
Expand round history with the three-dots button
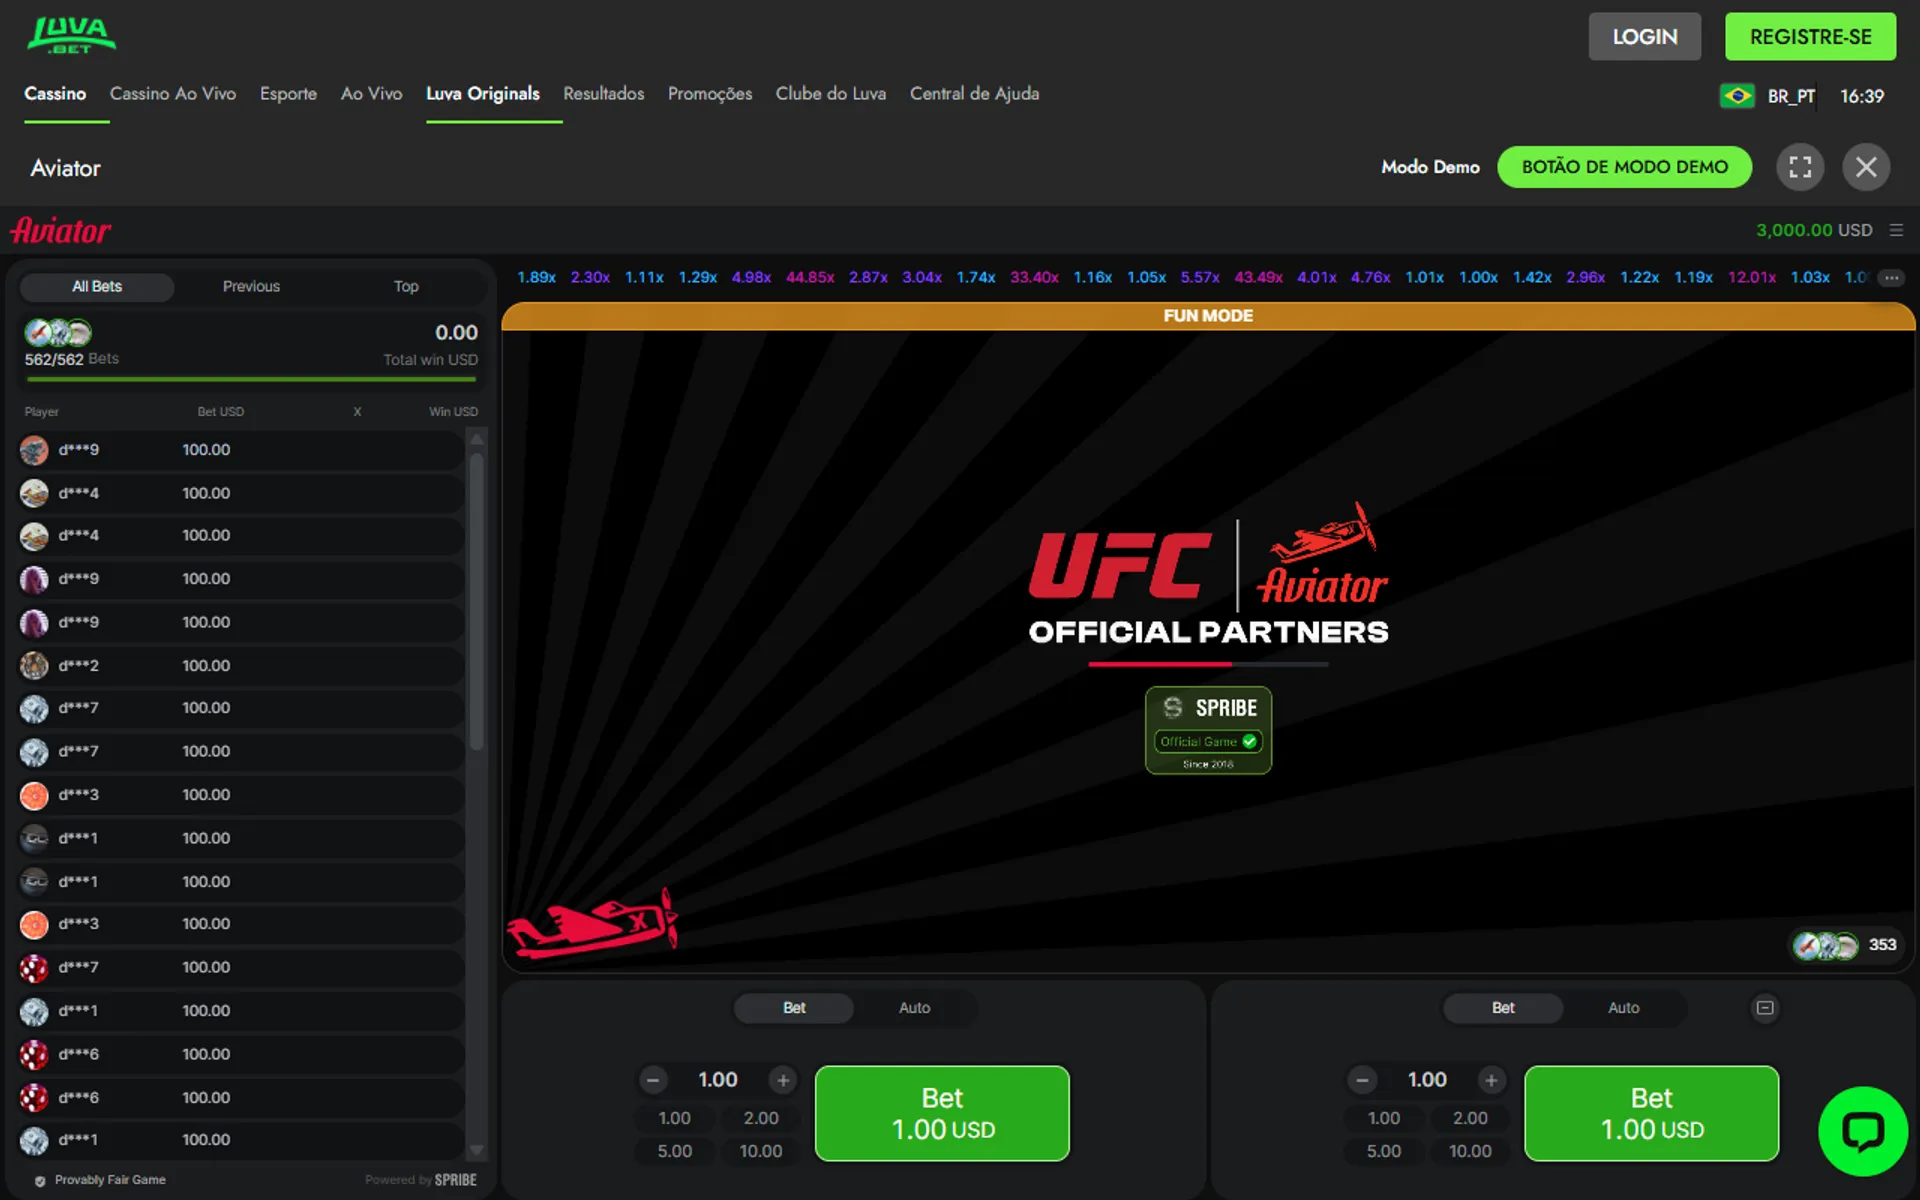pyautogui.click(x=1891, y=278)
